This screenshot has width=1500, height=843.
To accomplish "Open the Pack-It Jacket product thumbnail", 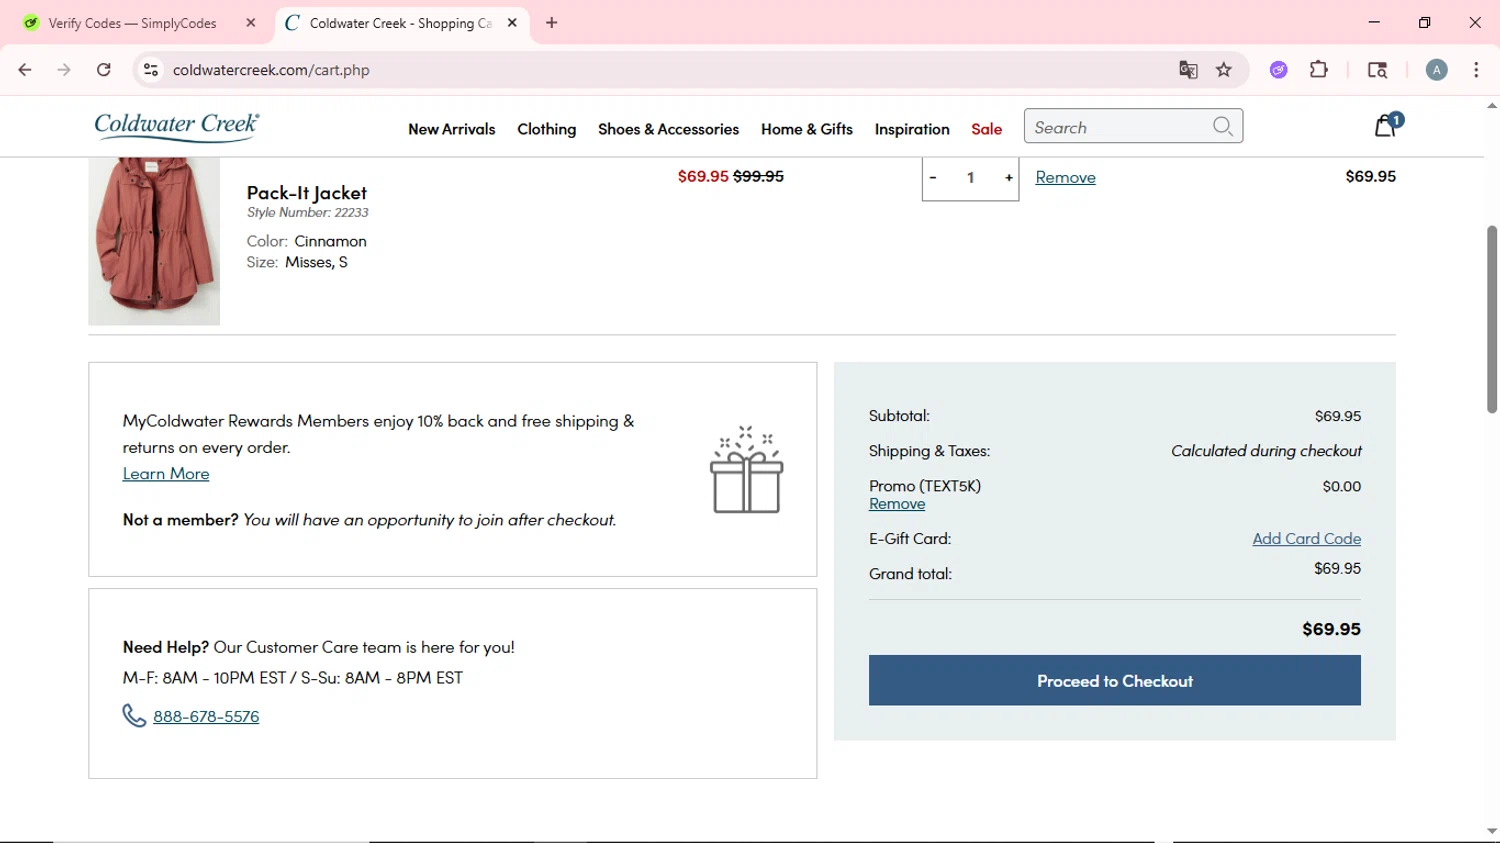I will pyautogui.click(x=154, y=241).
